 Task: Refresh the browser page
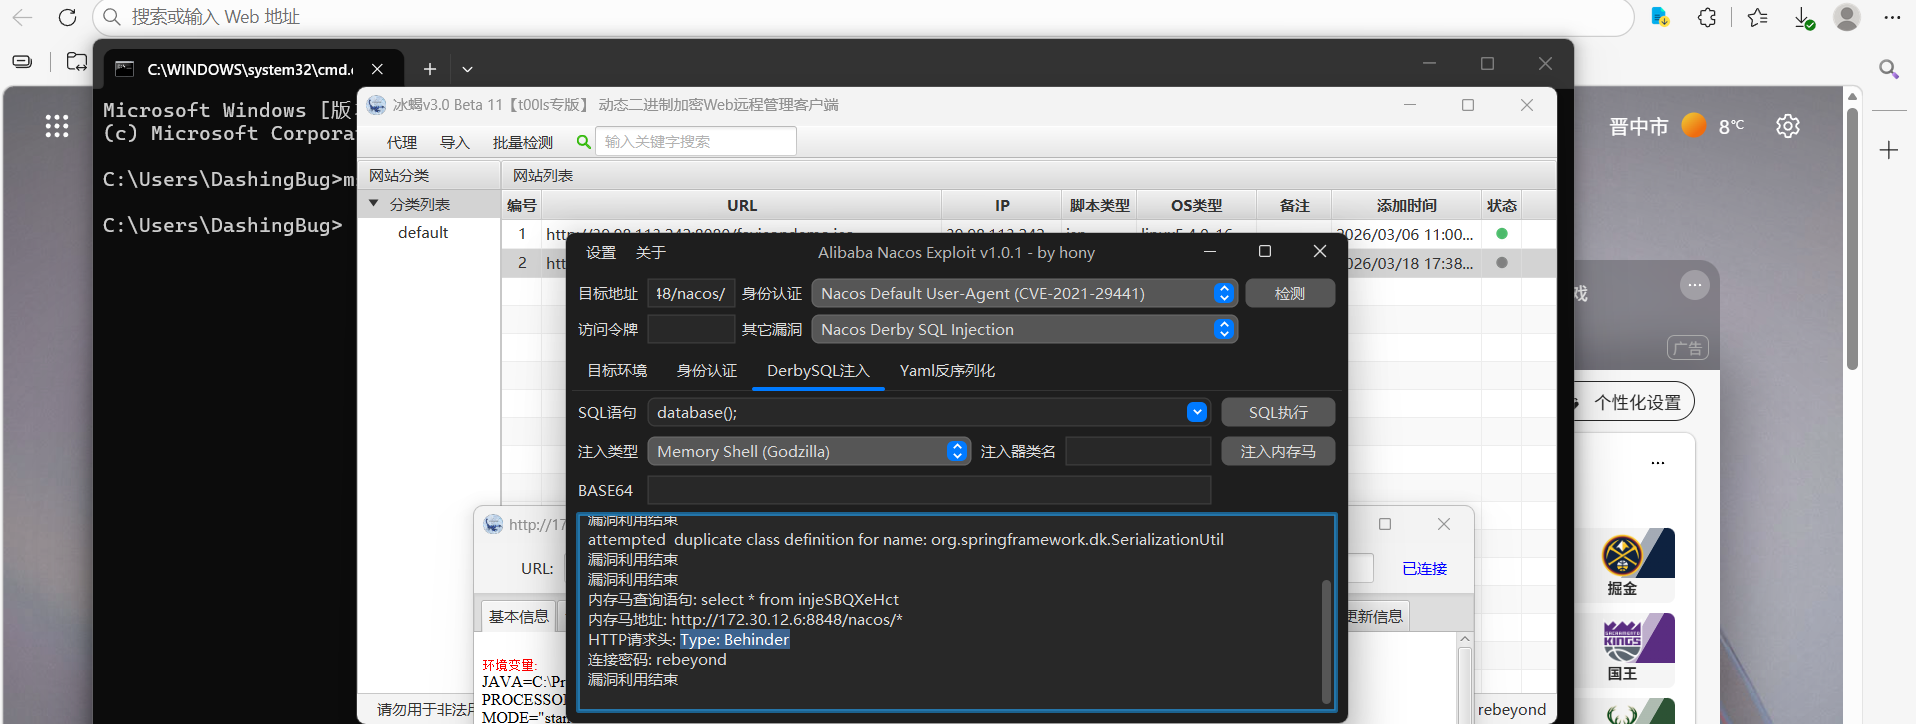coord(67,17)
